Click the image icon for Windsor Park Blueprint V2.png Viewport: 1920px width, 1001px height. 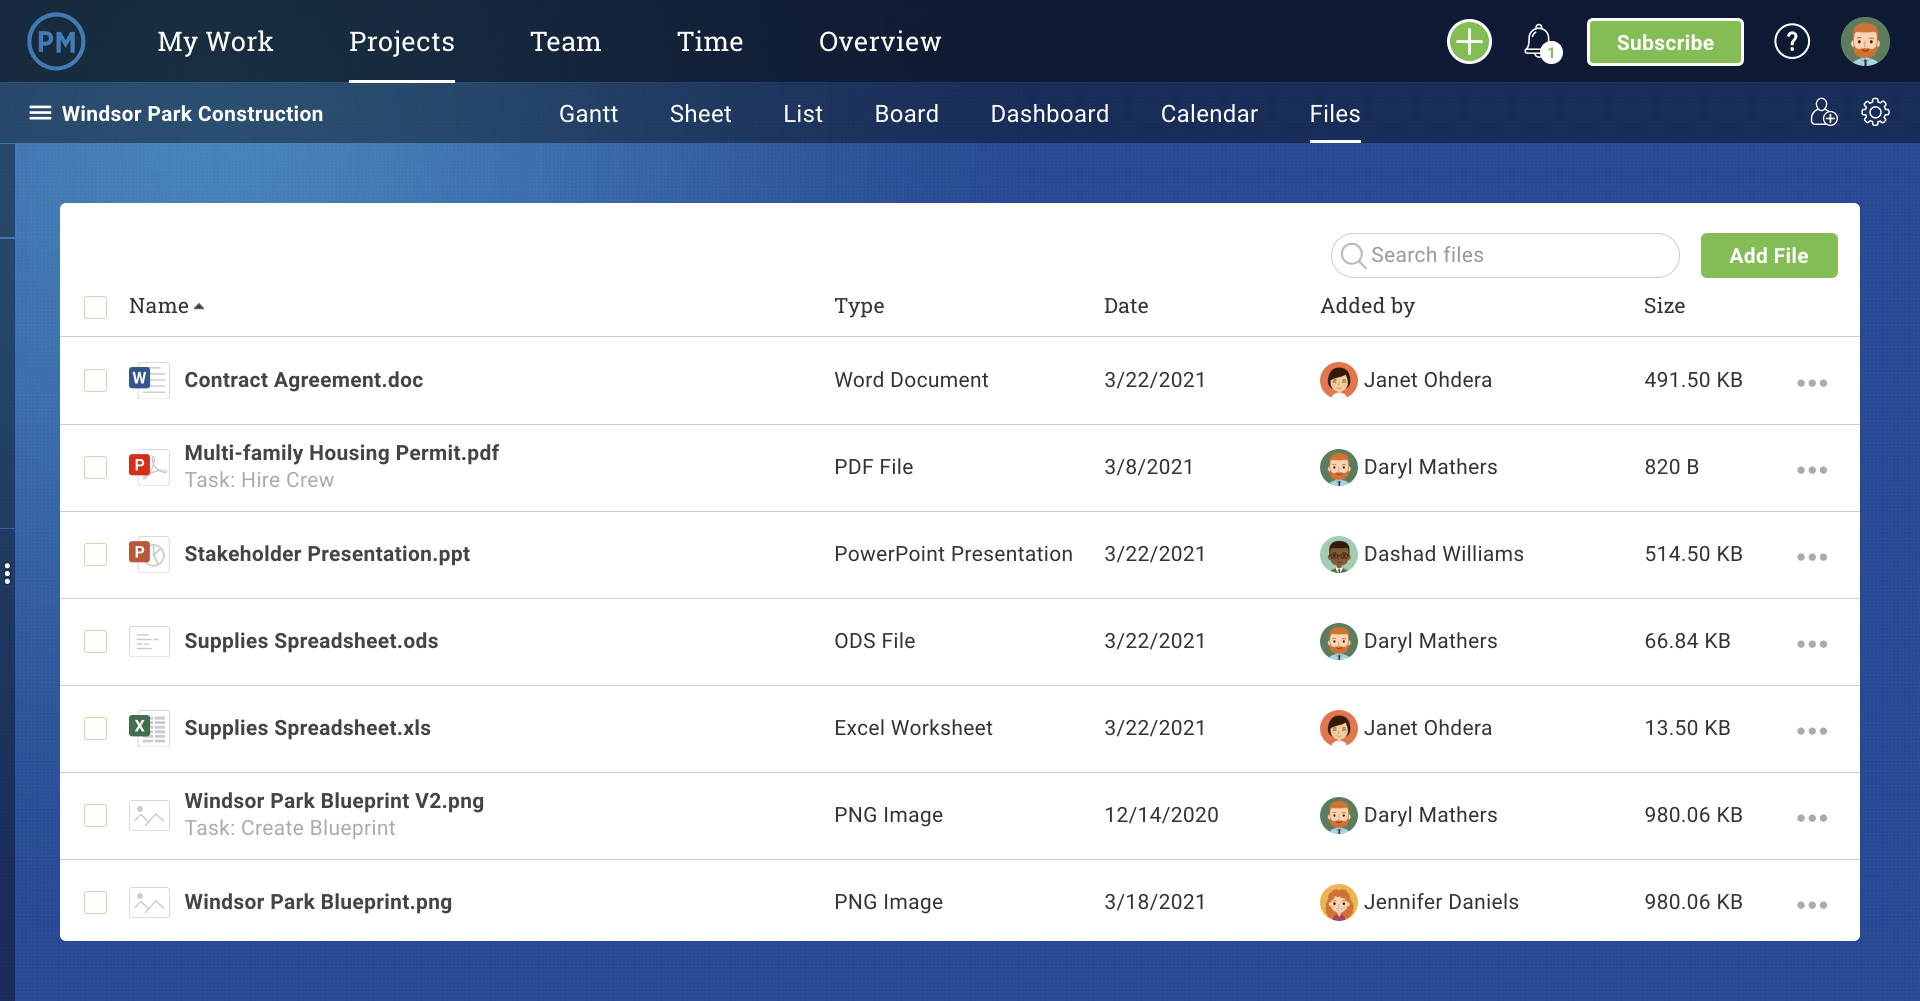(x=149, y=815)
